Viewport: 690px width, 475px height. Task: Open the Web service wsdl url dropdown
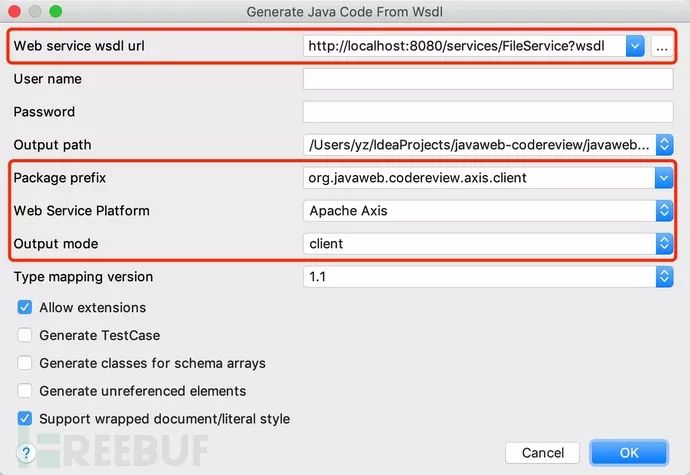click(635, 46)
